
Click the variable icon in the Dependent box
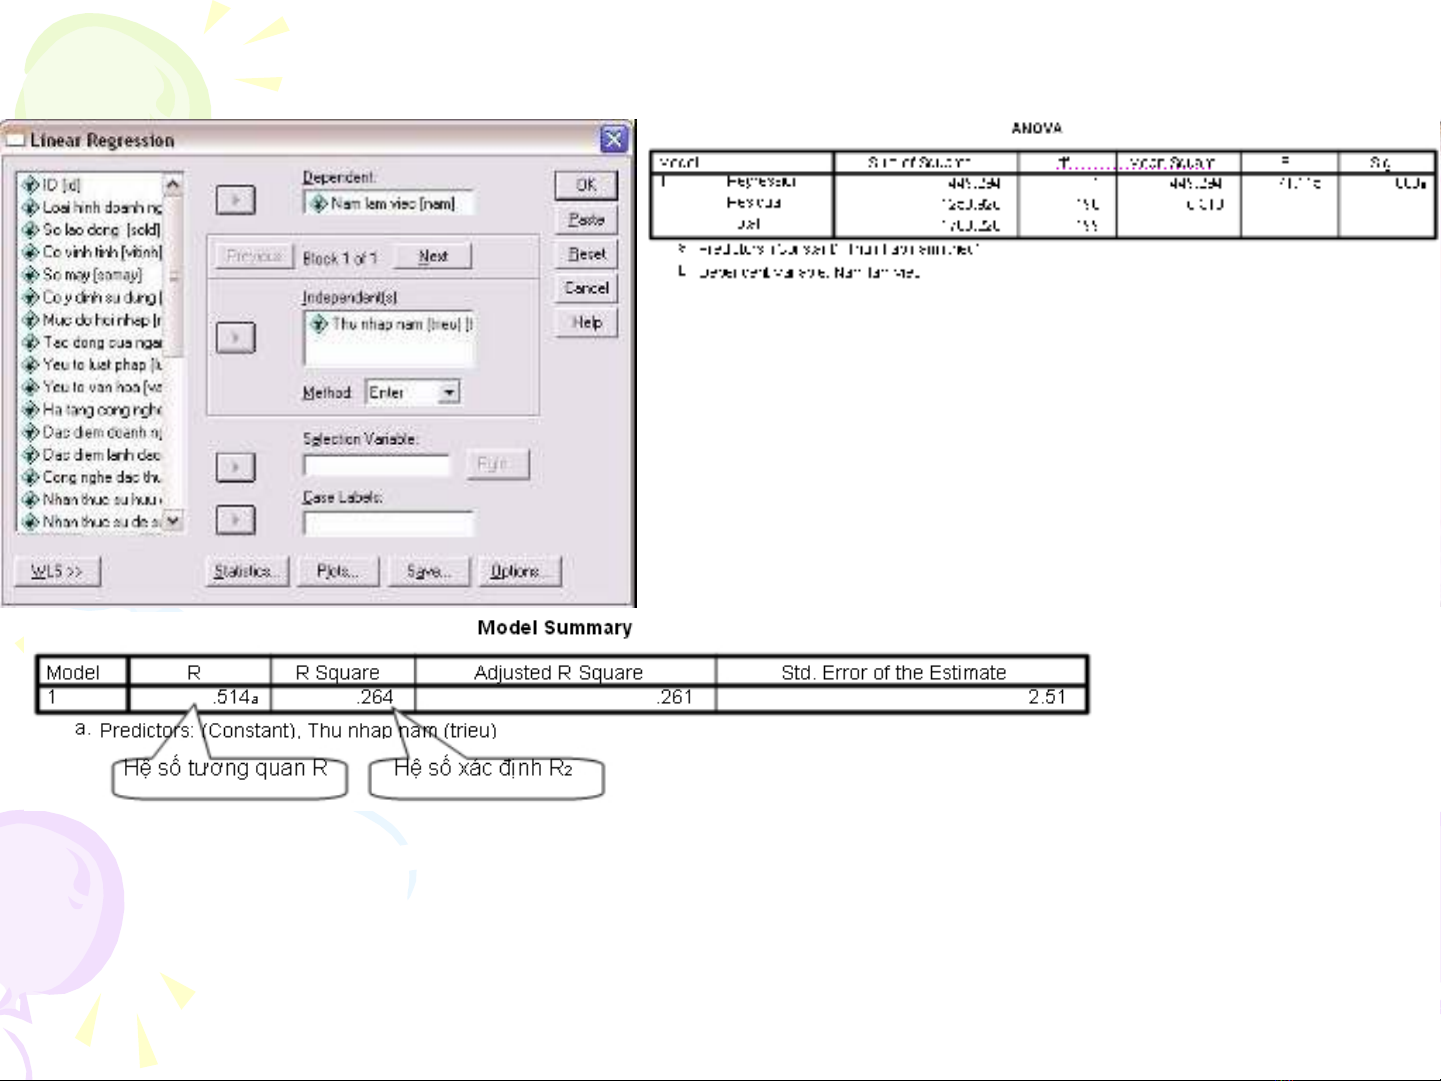[319, 204]
